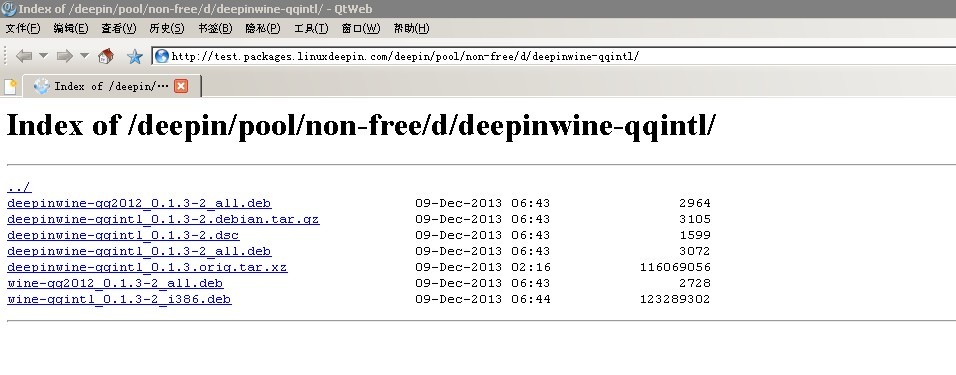This screenshot has height=375, width=956.
Task: Open the 窗口(W) menu
Action: (x=361, y=28)
